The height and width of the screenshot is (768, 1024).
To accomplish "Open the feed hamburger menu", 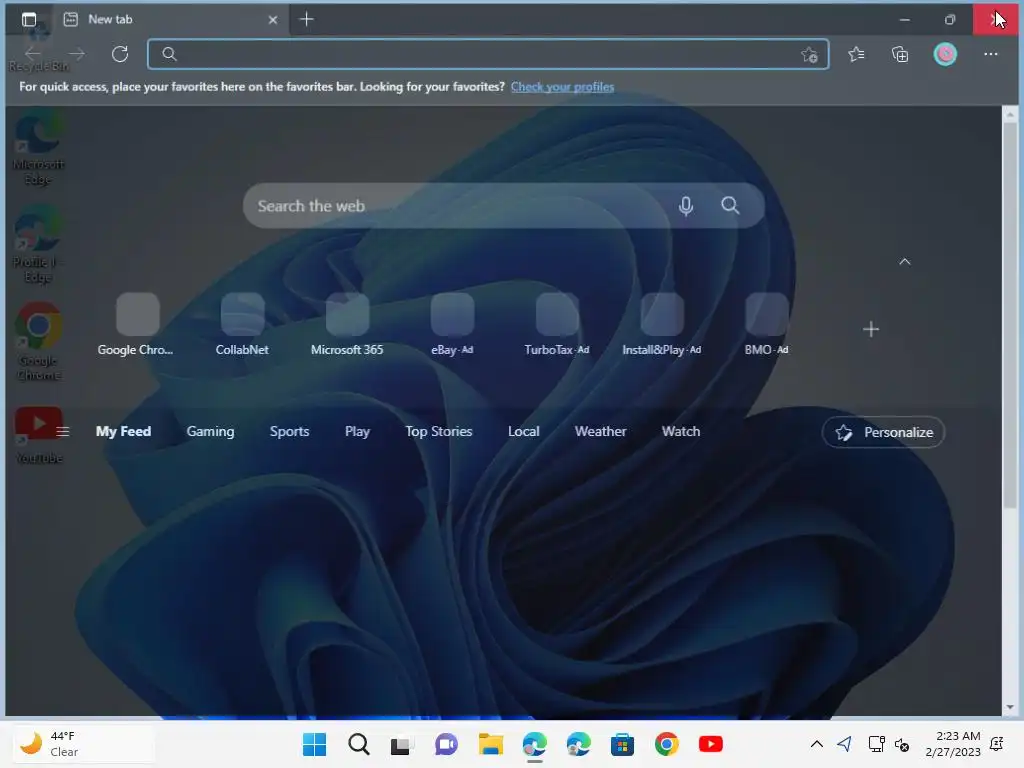I will point(63,432).
